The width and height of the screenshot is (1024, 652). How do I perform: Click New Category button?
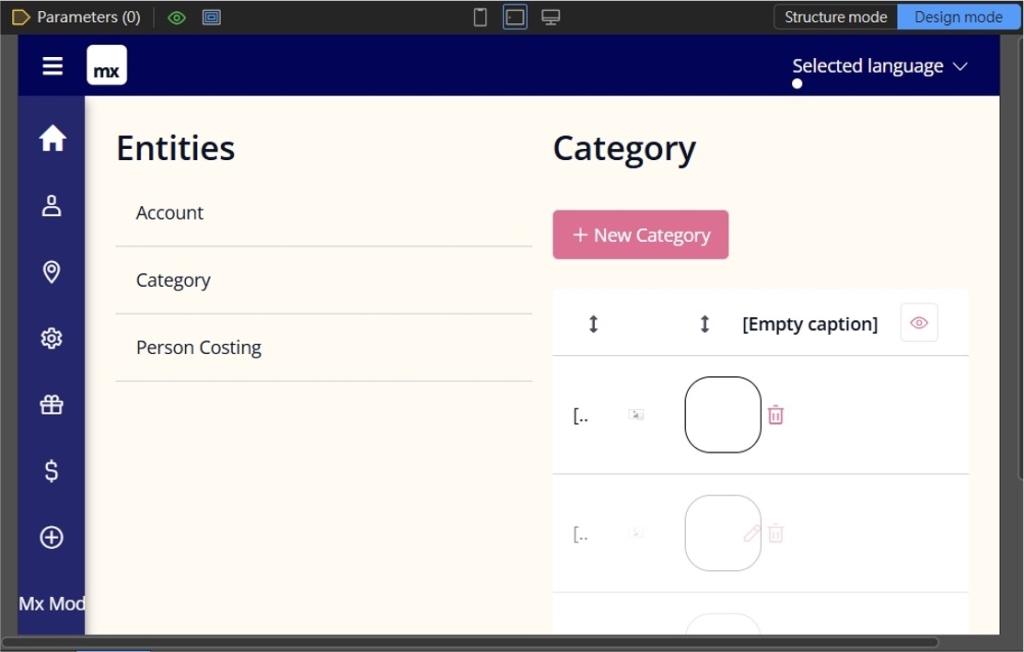pyautogui.click(x=641, y=235)
